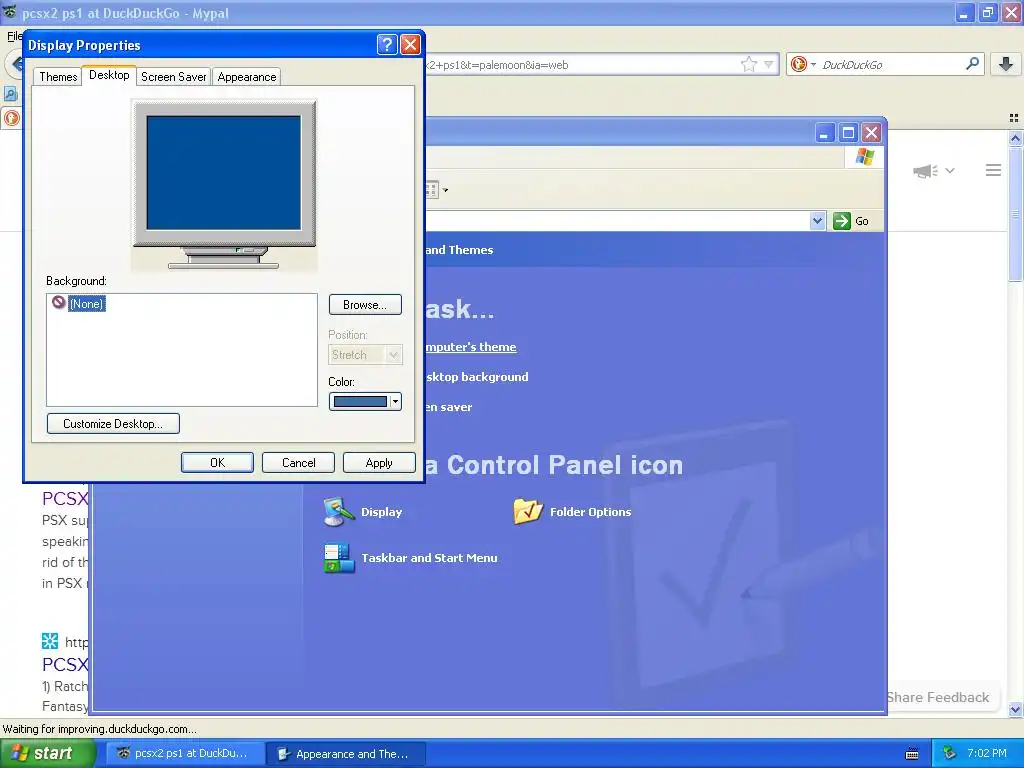Click the 7:02 PM taskbar clock
This screenshot has height=768, width=1024.
pyautogui.click(x=986, y=754)
